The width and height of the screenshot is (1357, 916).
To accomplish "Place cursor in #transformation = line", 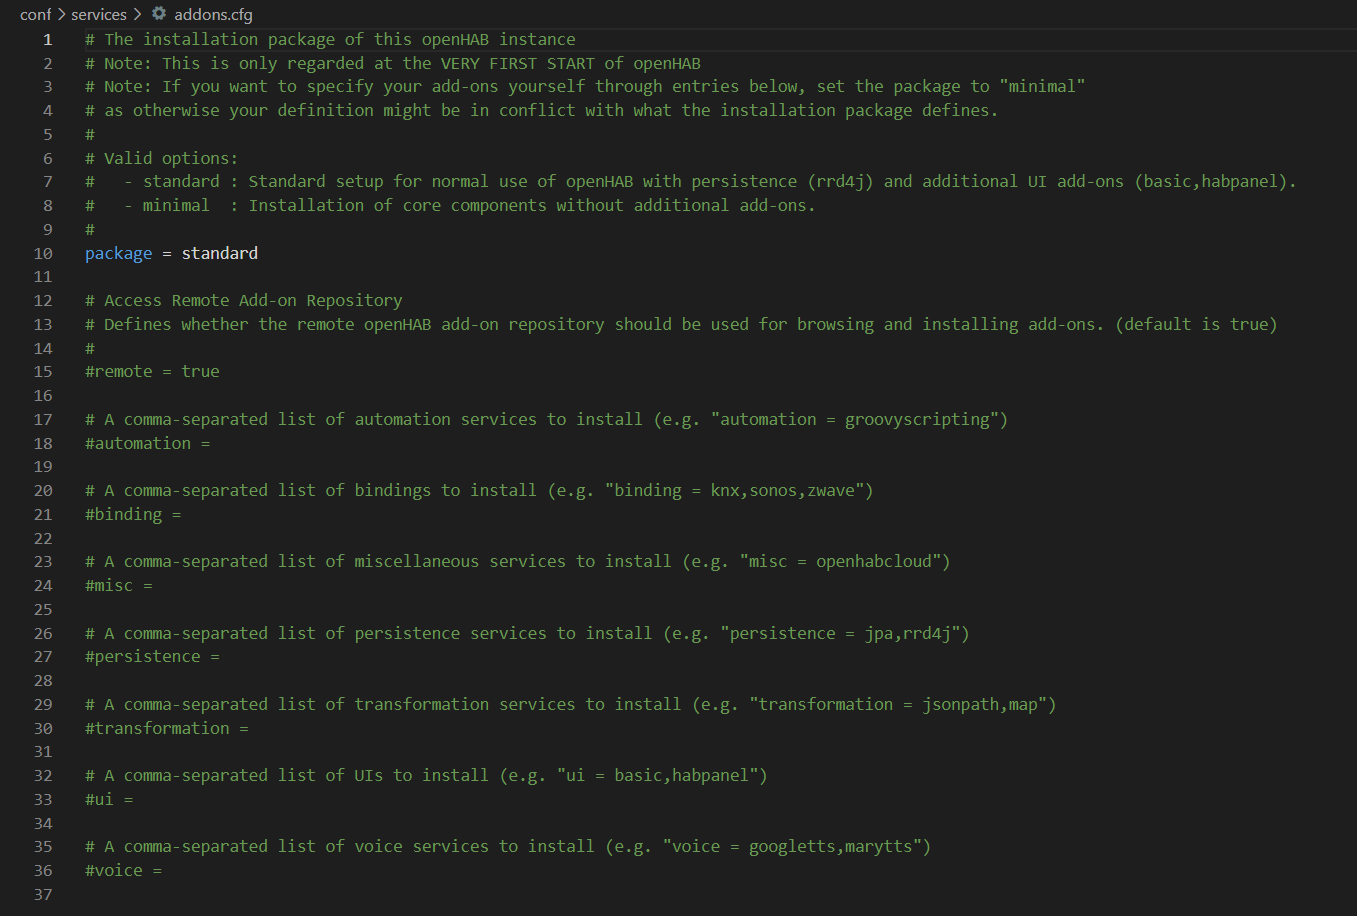I will [167, 728].
